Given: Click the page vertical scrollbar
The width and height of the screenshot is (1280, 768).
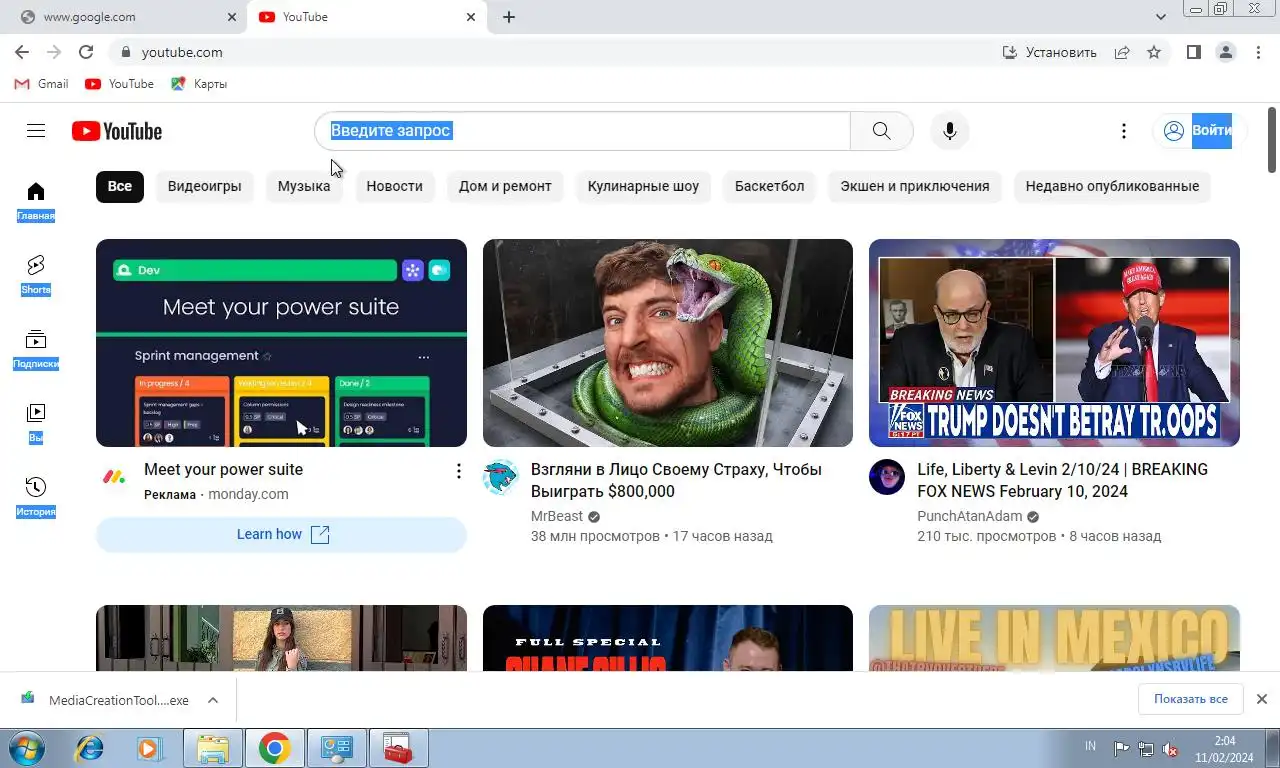Looking at the screenshot, I should (1272, 140).
